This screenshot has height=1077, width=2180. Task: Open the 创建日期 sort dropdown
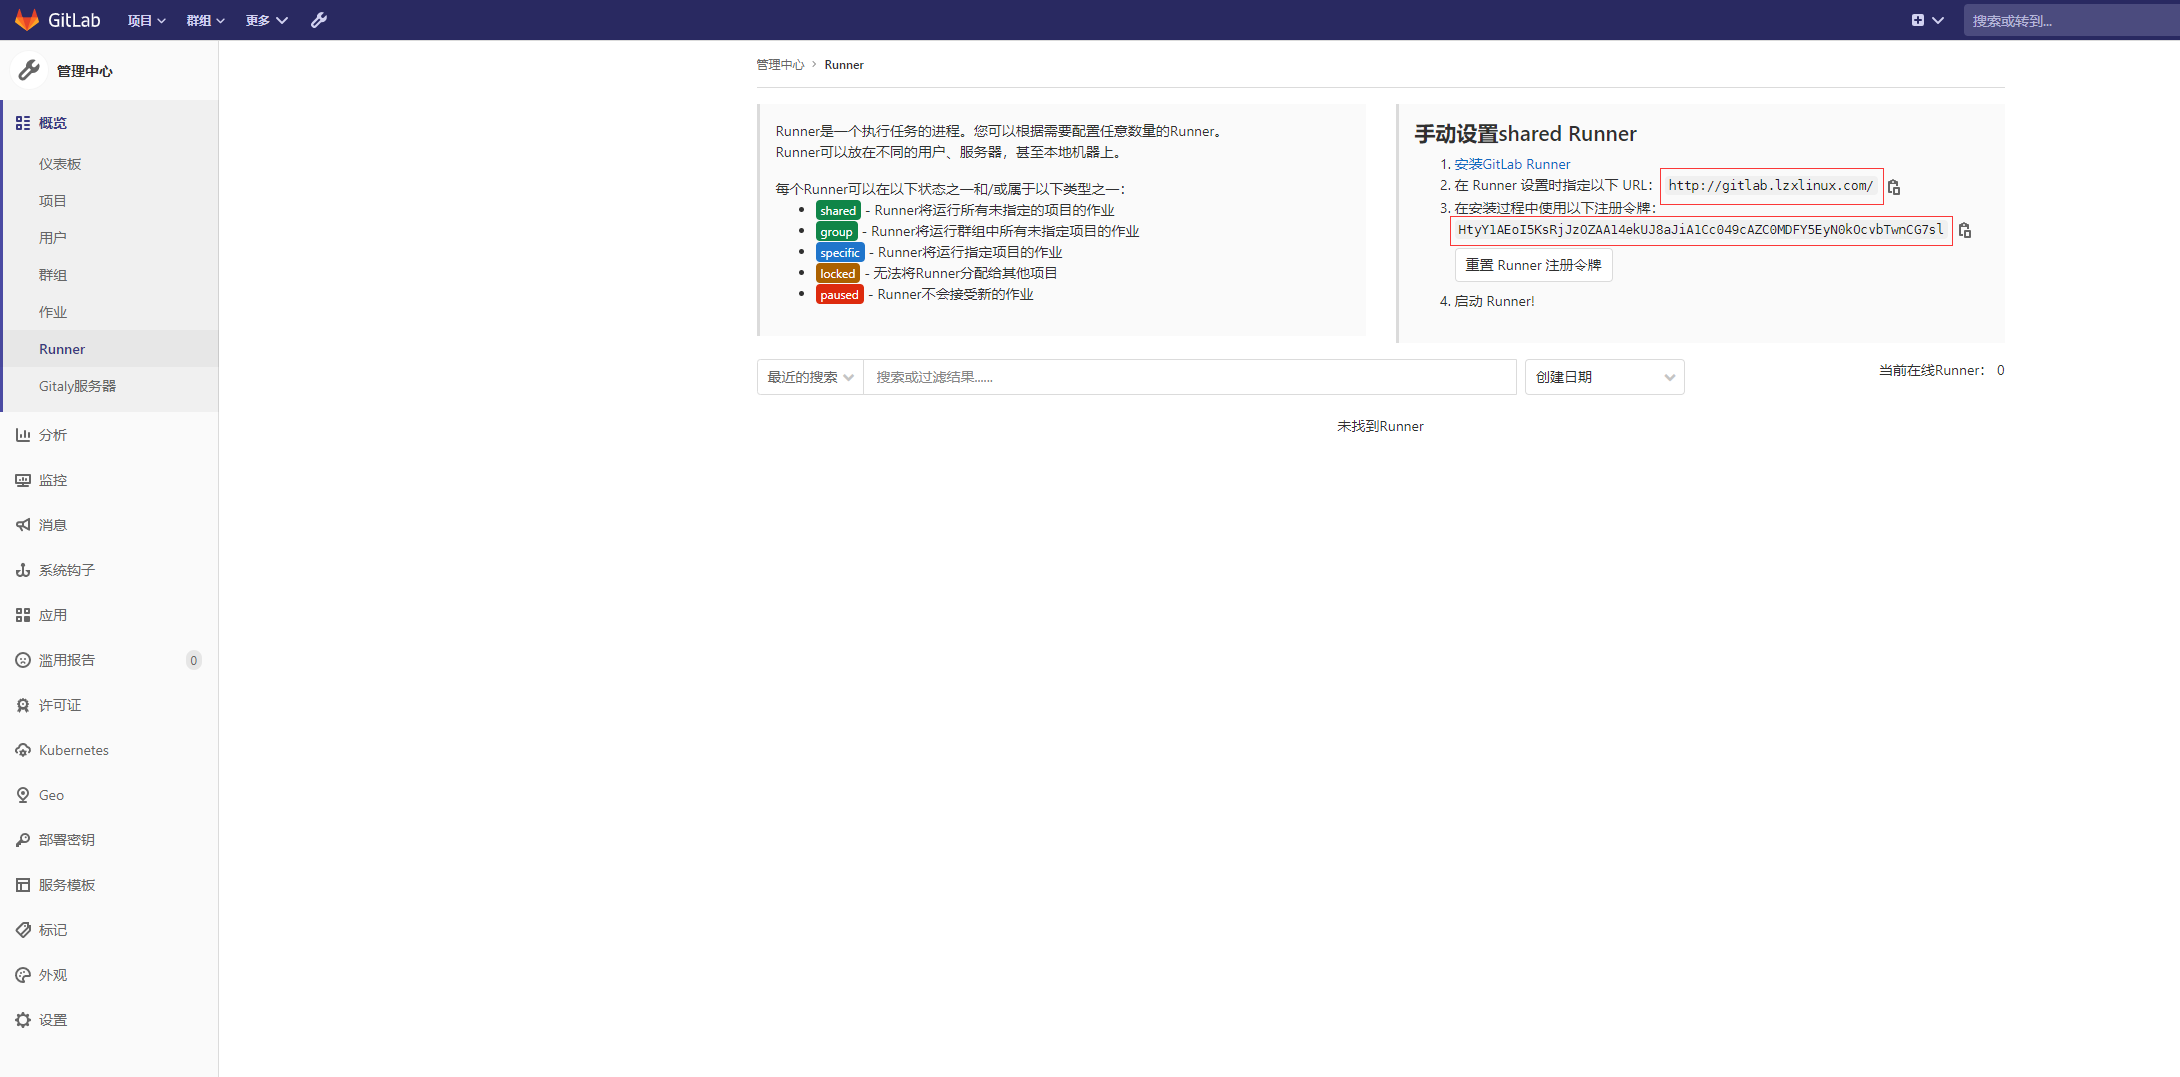coord(1604,377)
